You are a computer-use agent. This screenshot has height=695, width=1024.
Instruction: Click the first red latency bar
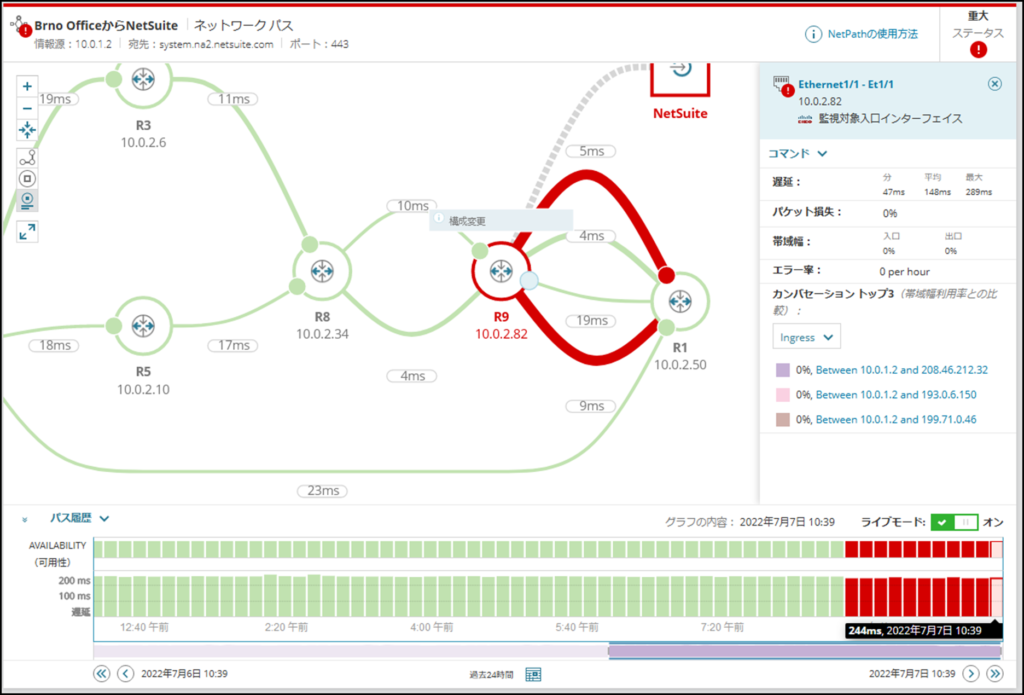[852, 598]
